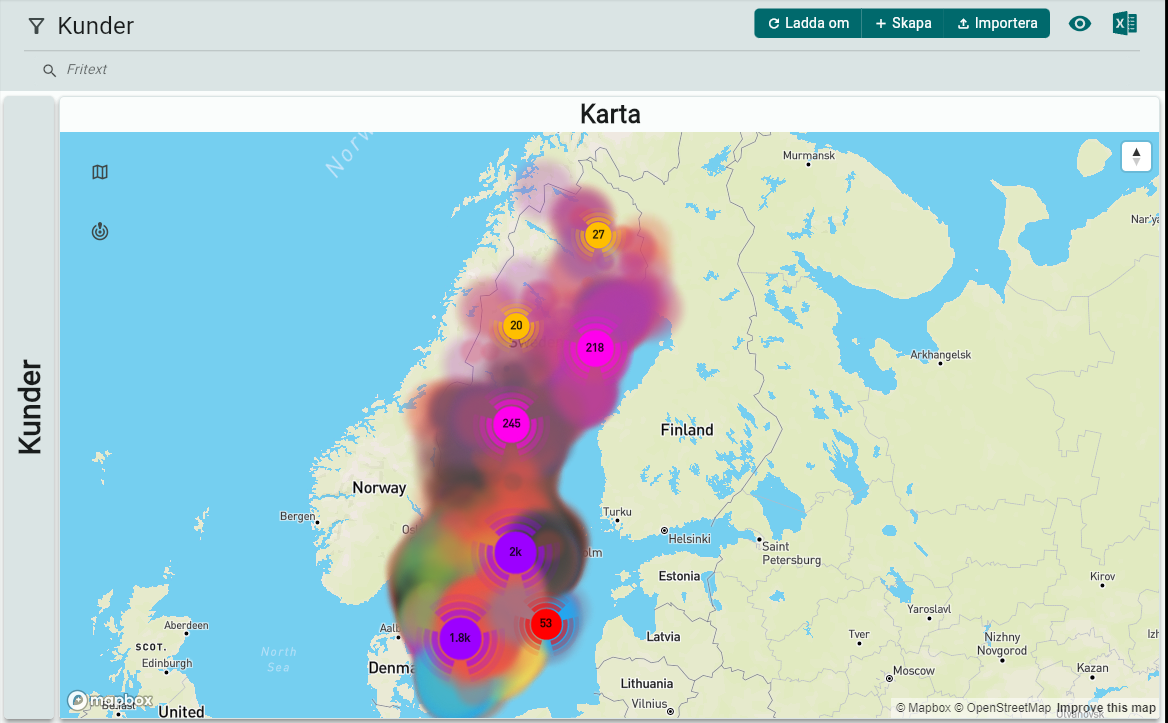Viewport: 1168px width, 723px height.
Task: Click the Finland country label
Action: point(687,430)
